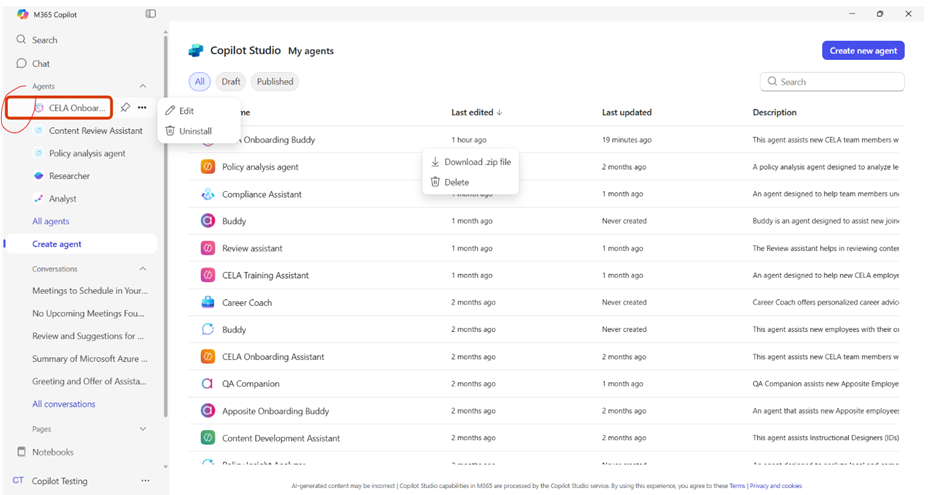Click Create new agent button
This screenshot has height=495, width=940.
pos(863,50)
